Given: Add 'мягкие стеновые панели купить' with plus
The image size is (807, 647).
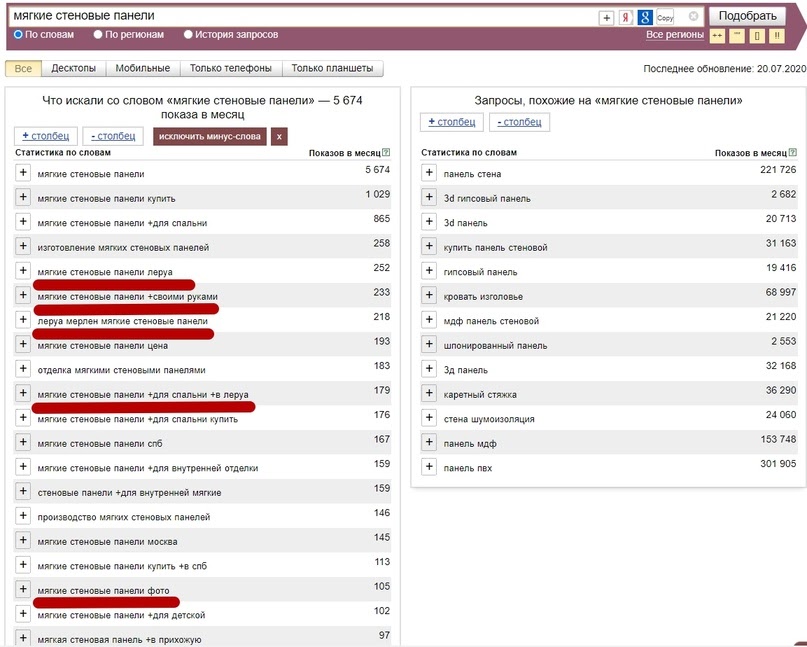Looking at the screenshot, I should tap(23, 197).
